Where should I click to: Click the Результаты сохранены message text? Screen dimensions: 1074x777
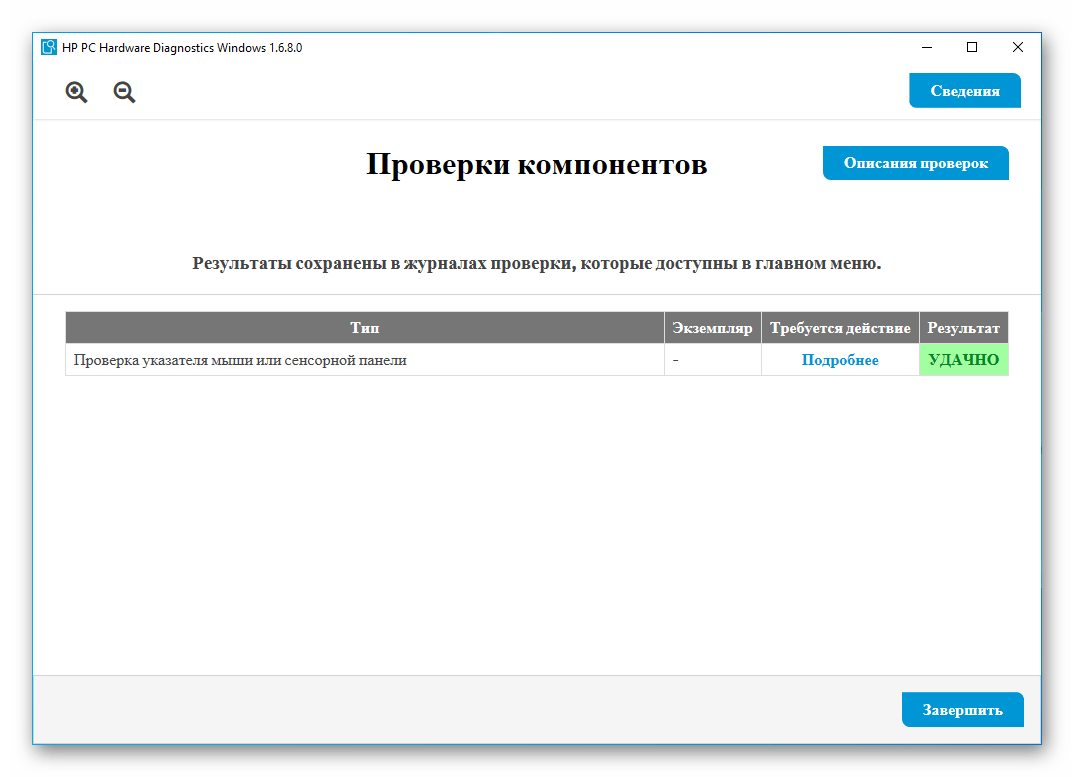tap(536, 264)
